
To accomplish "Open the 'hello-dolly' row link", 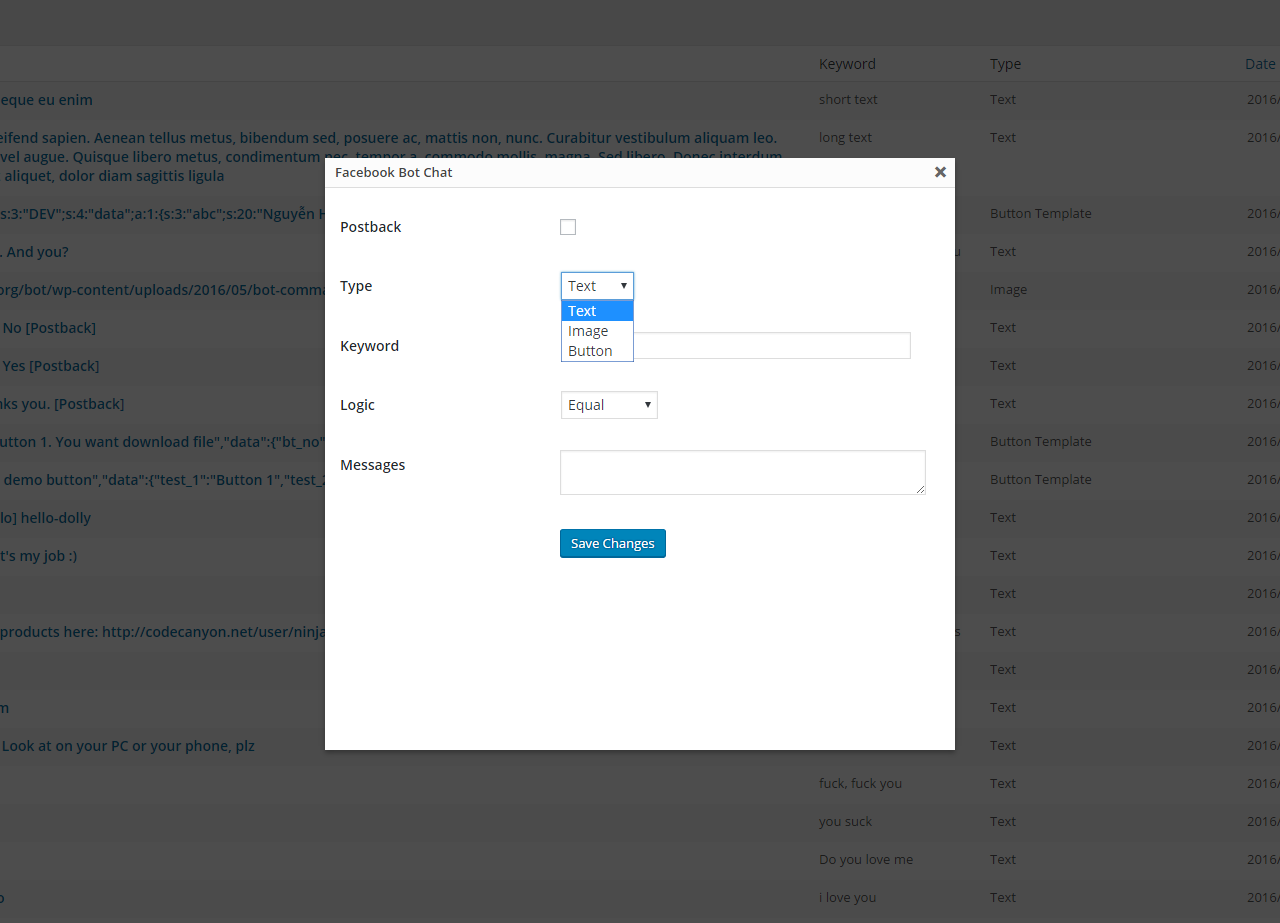I will click(x=46, y=518).
